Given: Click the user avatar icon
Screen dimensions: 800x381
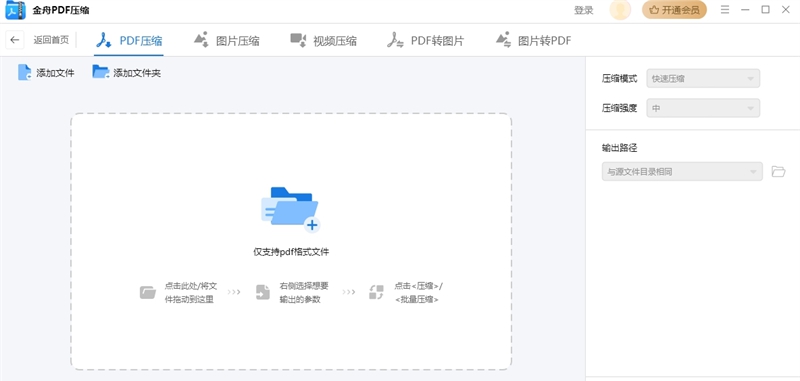Looking at the screenshot, I should pyautogui.click(x=620, y=10).
